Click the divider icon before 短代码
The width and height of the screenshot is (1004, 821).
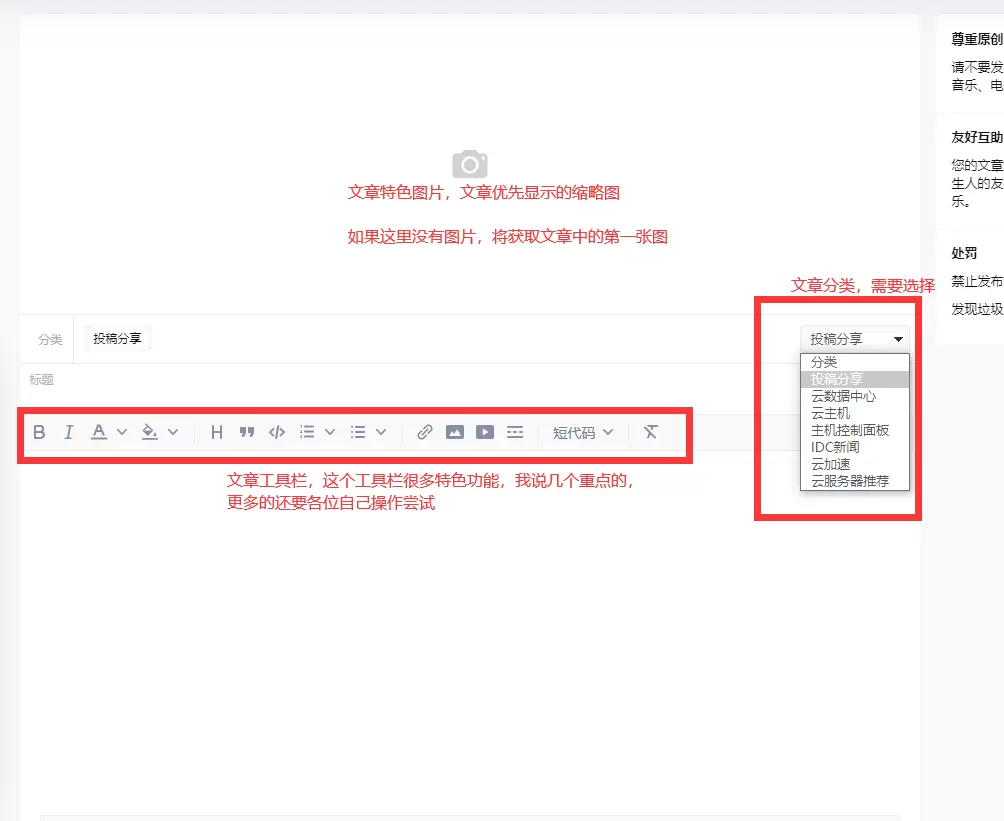pyautogui.click(x=514, y=432)
